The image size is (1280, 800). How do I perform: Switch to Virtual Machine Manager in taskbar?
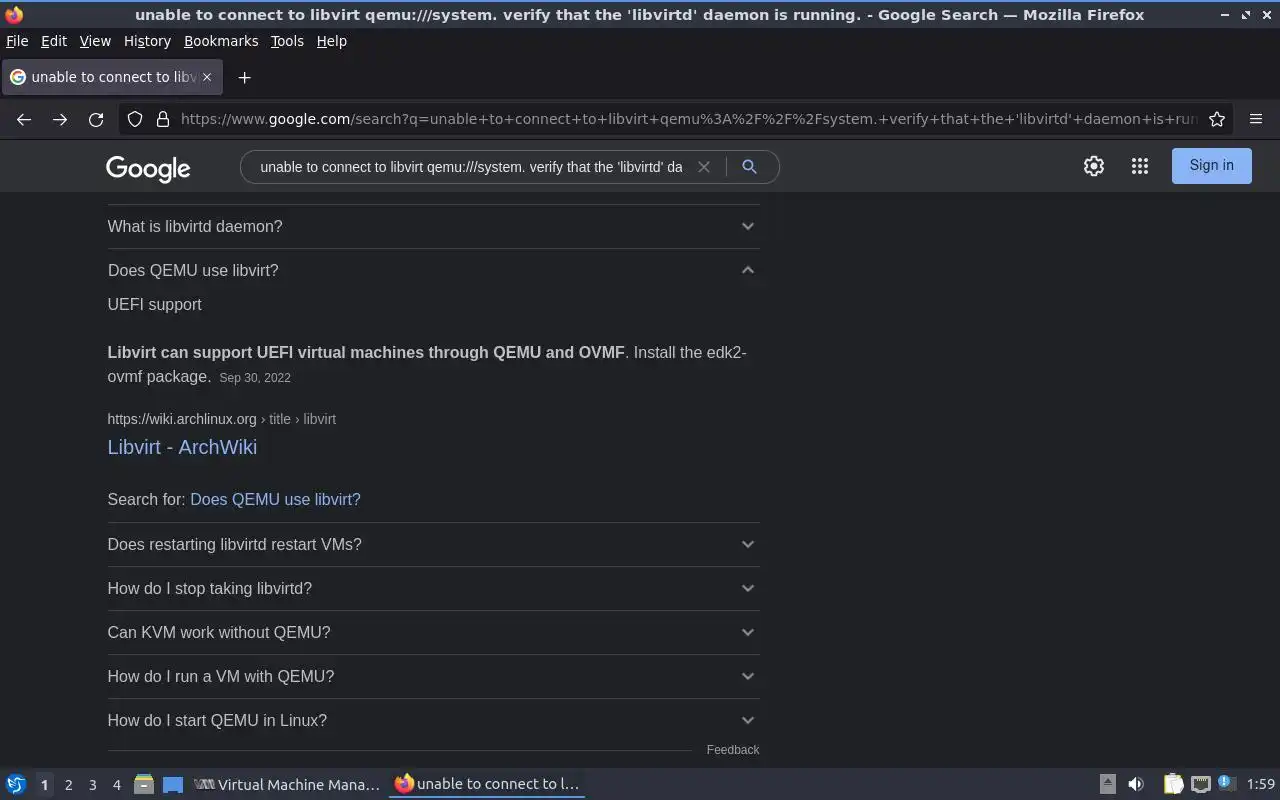click(288, 784)
